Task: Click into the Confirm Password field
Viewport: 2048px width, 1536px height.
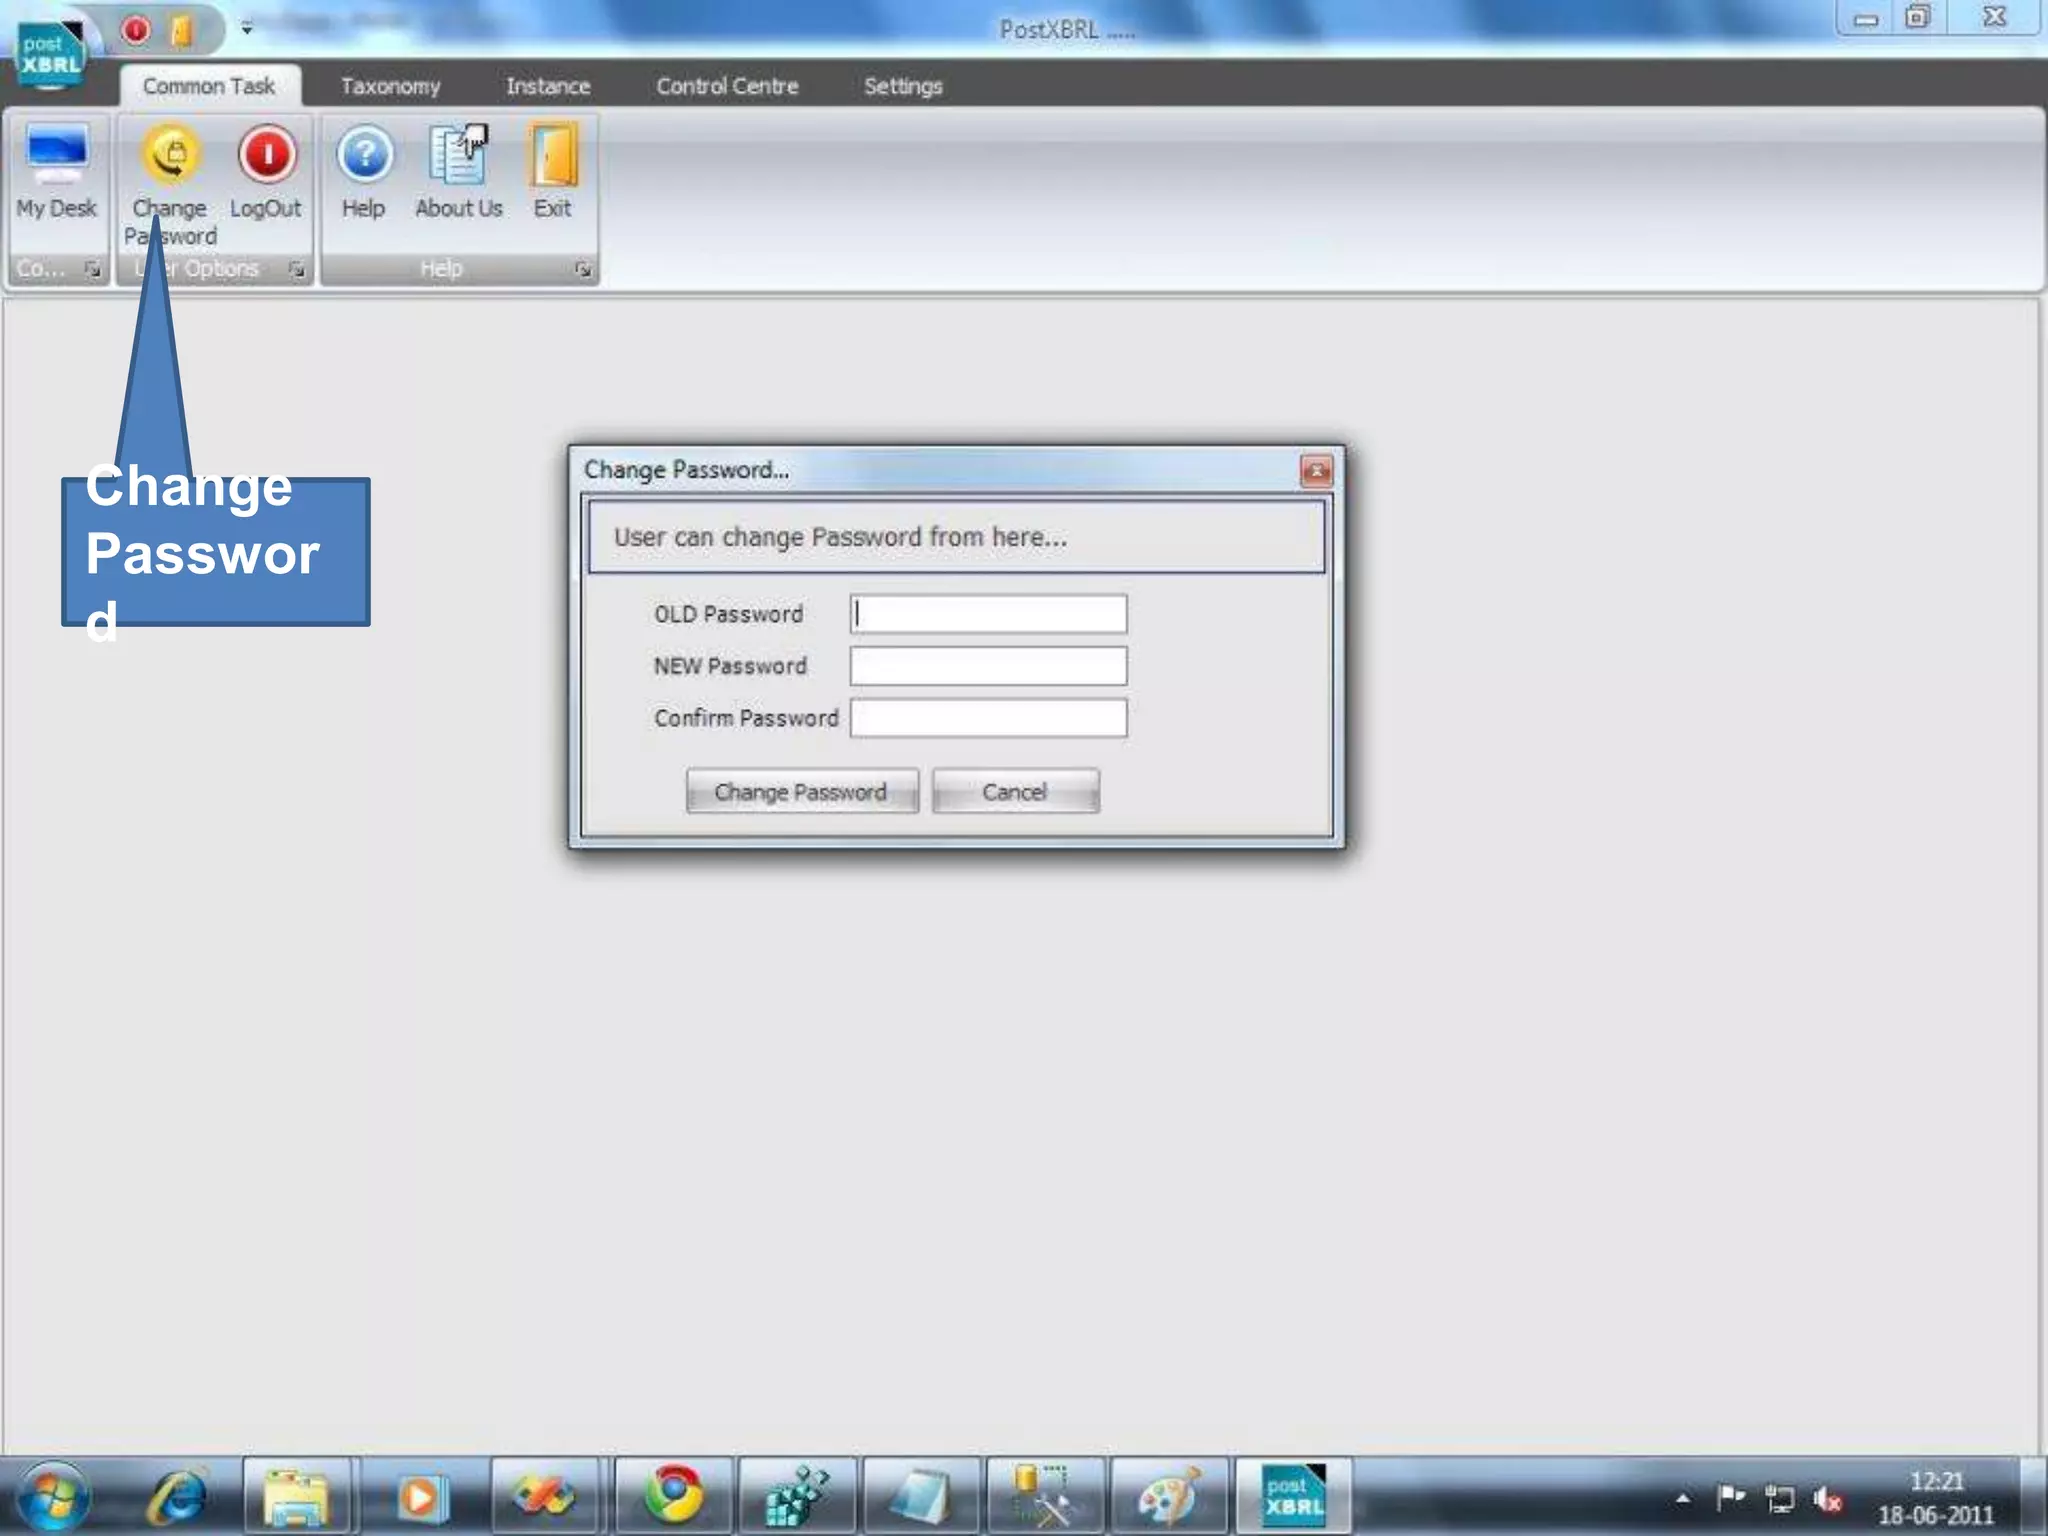Action: 988,718
